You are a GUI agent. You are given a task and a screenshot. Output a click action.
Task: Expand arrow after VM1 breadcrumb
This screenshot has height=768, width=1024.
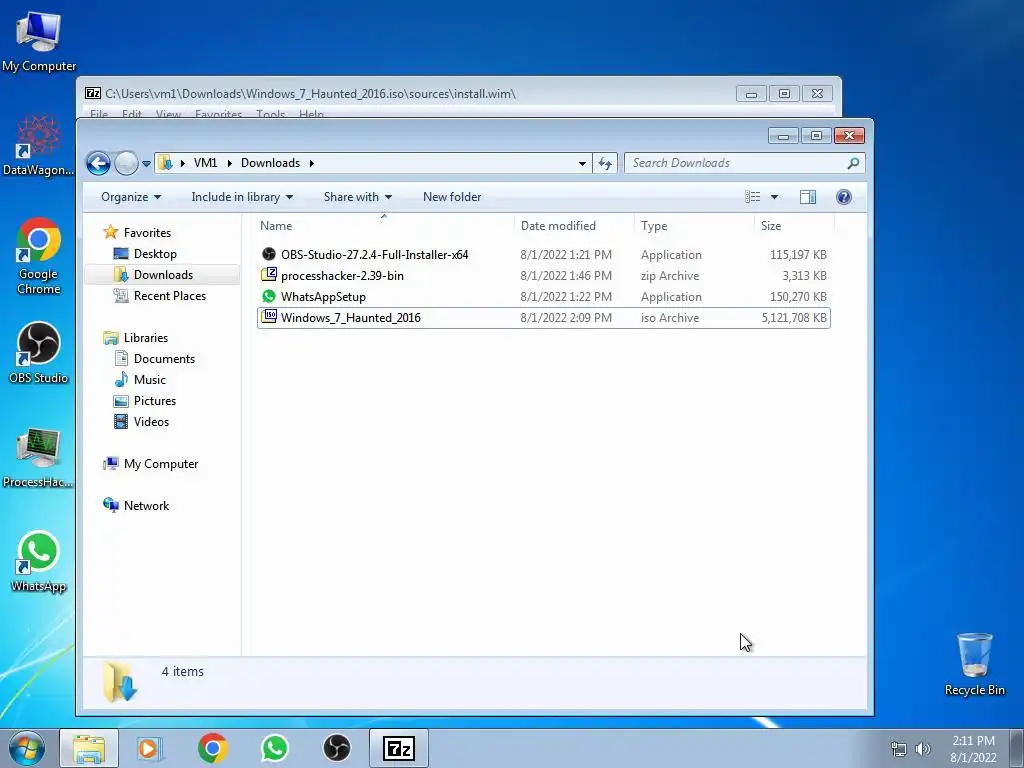[229, 163]
